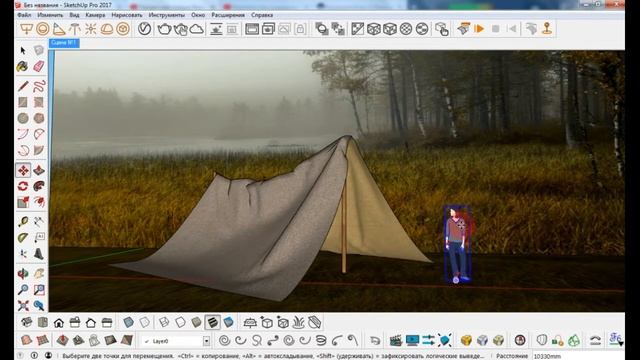The width and height of the screenshot is (640, 360).
Task: Open the Нарисовать menu
Action: (x=127, y=15)
